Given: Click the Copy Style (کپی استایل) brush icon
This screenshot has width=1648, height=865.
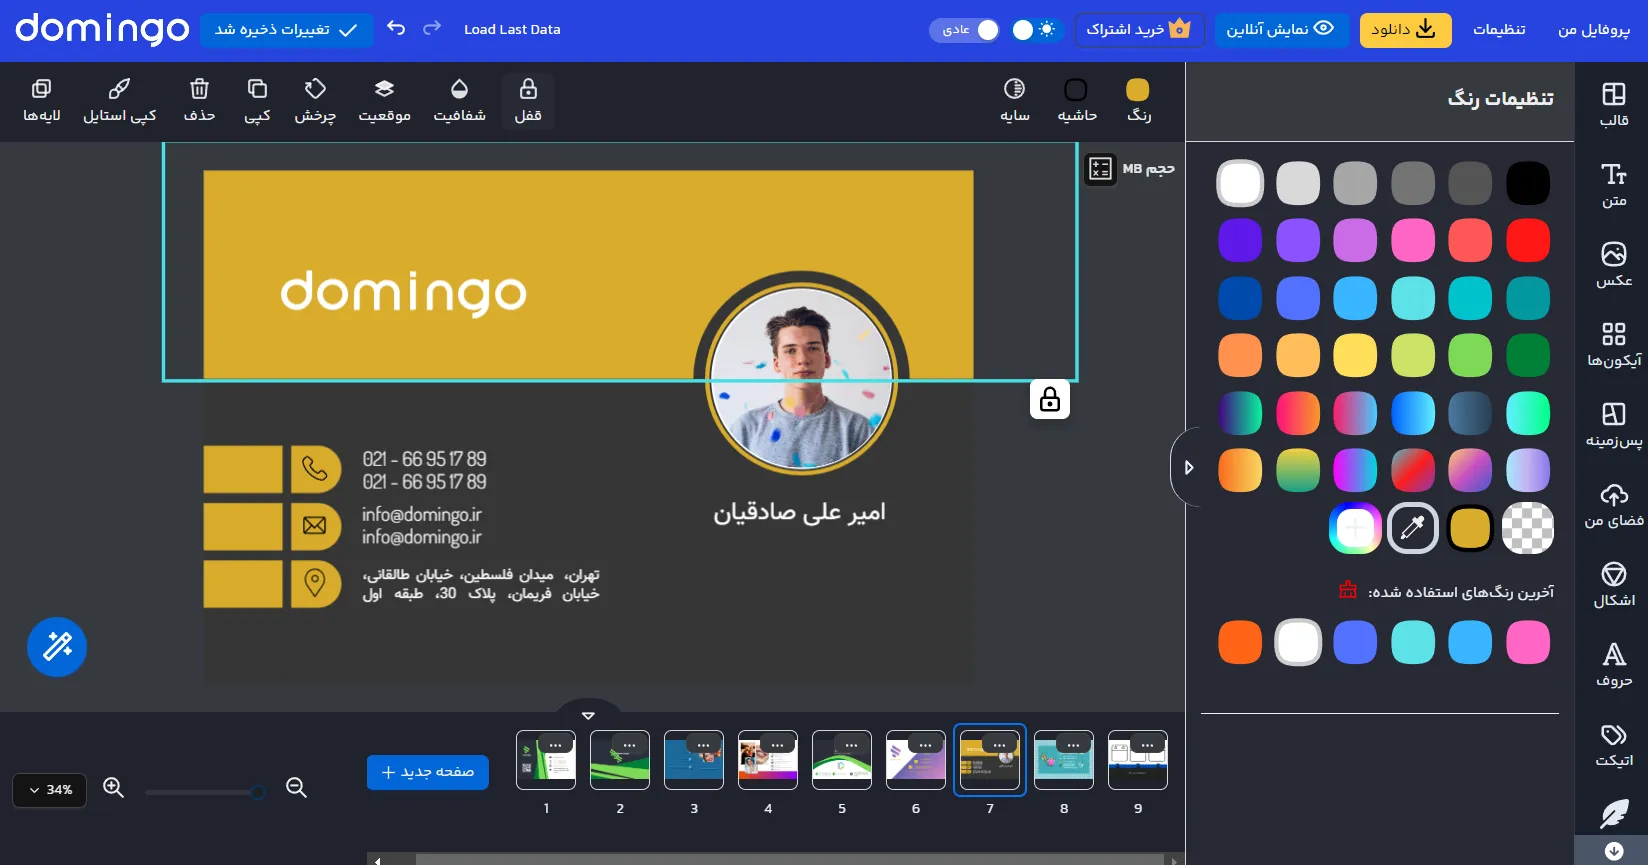Looking at the screenshot, I should (x=119, y=89).
